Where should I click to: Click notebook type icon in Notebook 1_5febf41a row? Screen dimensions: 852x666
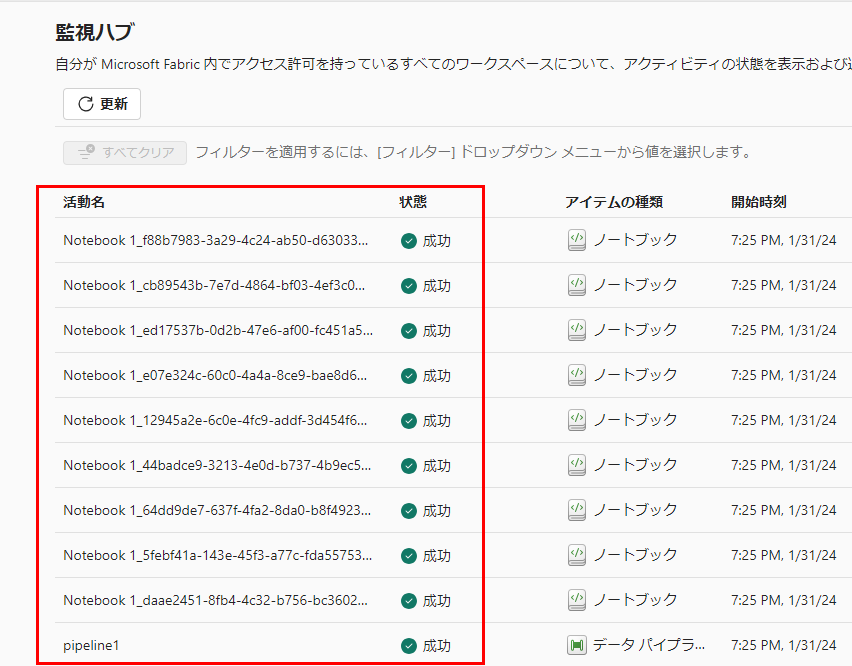point(577,556)
